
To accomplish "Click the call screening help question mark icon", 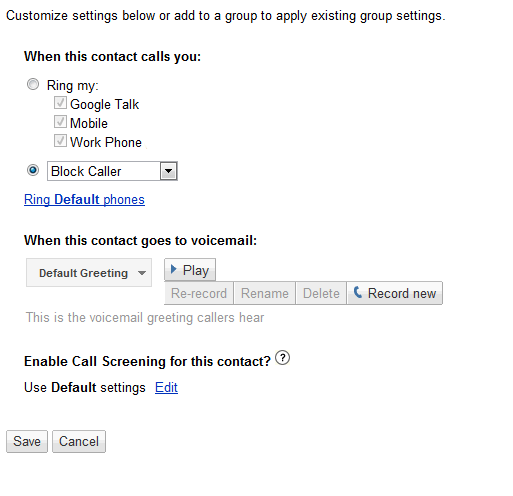I will coord(282,358).
